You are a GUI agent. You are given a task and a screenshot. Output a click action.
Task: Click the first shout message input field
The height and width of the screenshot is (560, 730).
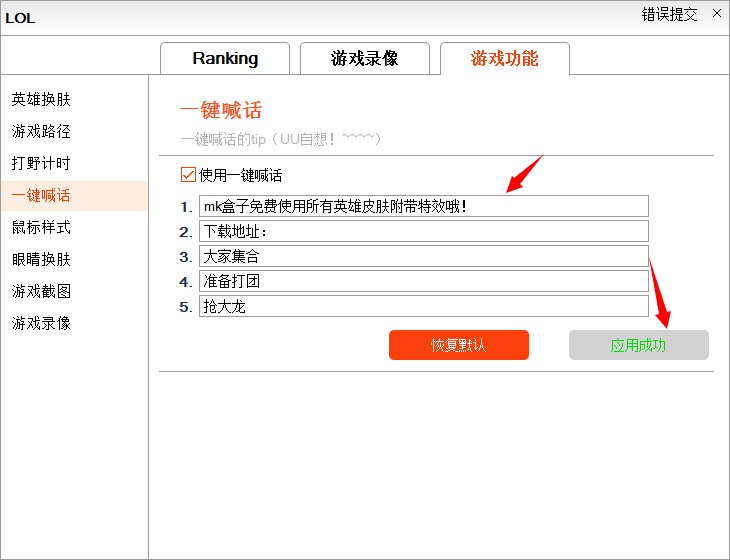point(423,207)
